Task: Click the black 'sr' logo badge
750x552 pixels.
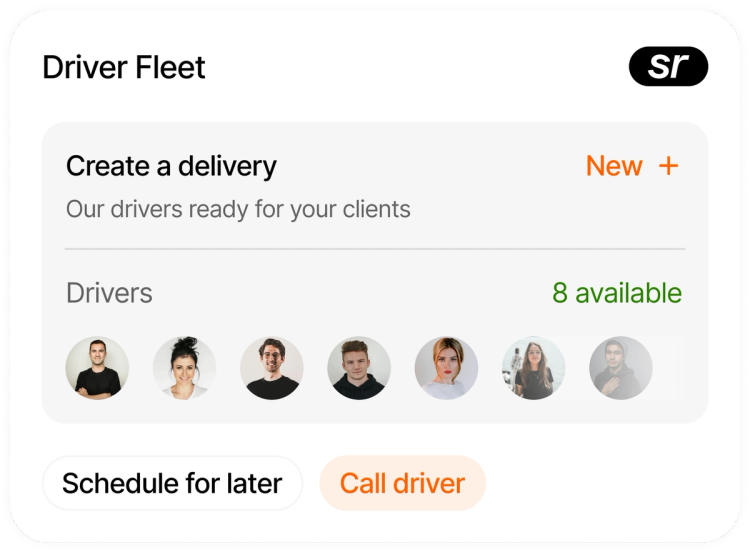Action: point(668,66)
